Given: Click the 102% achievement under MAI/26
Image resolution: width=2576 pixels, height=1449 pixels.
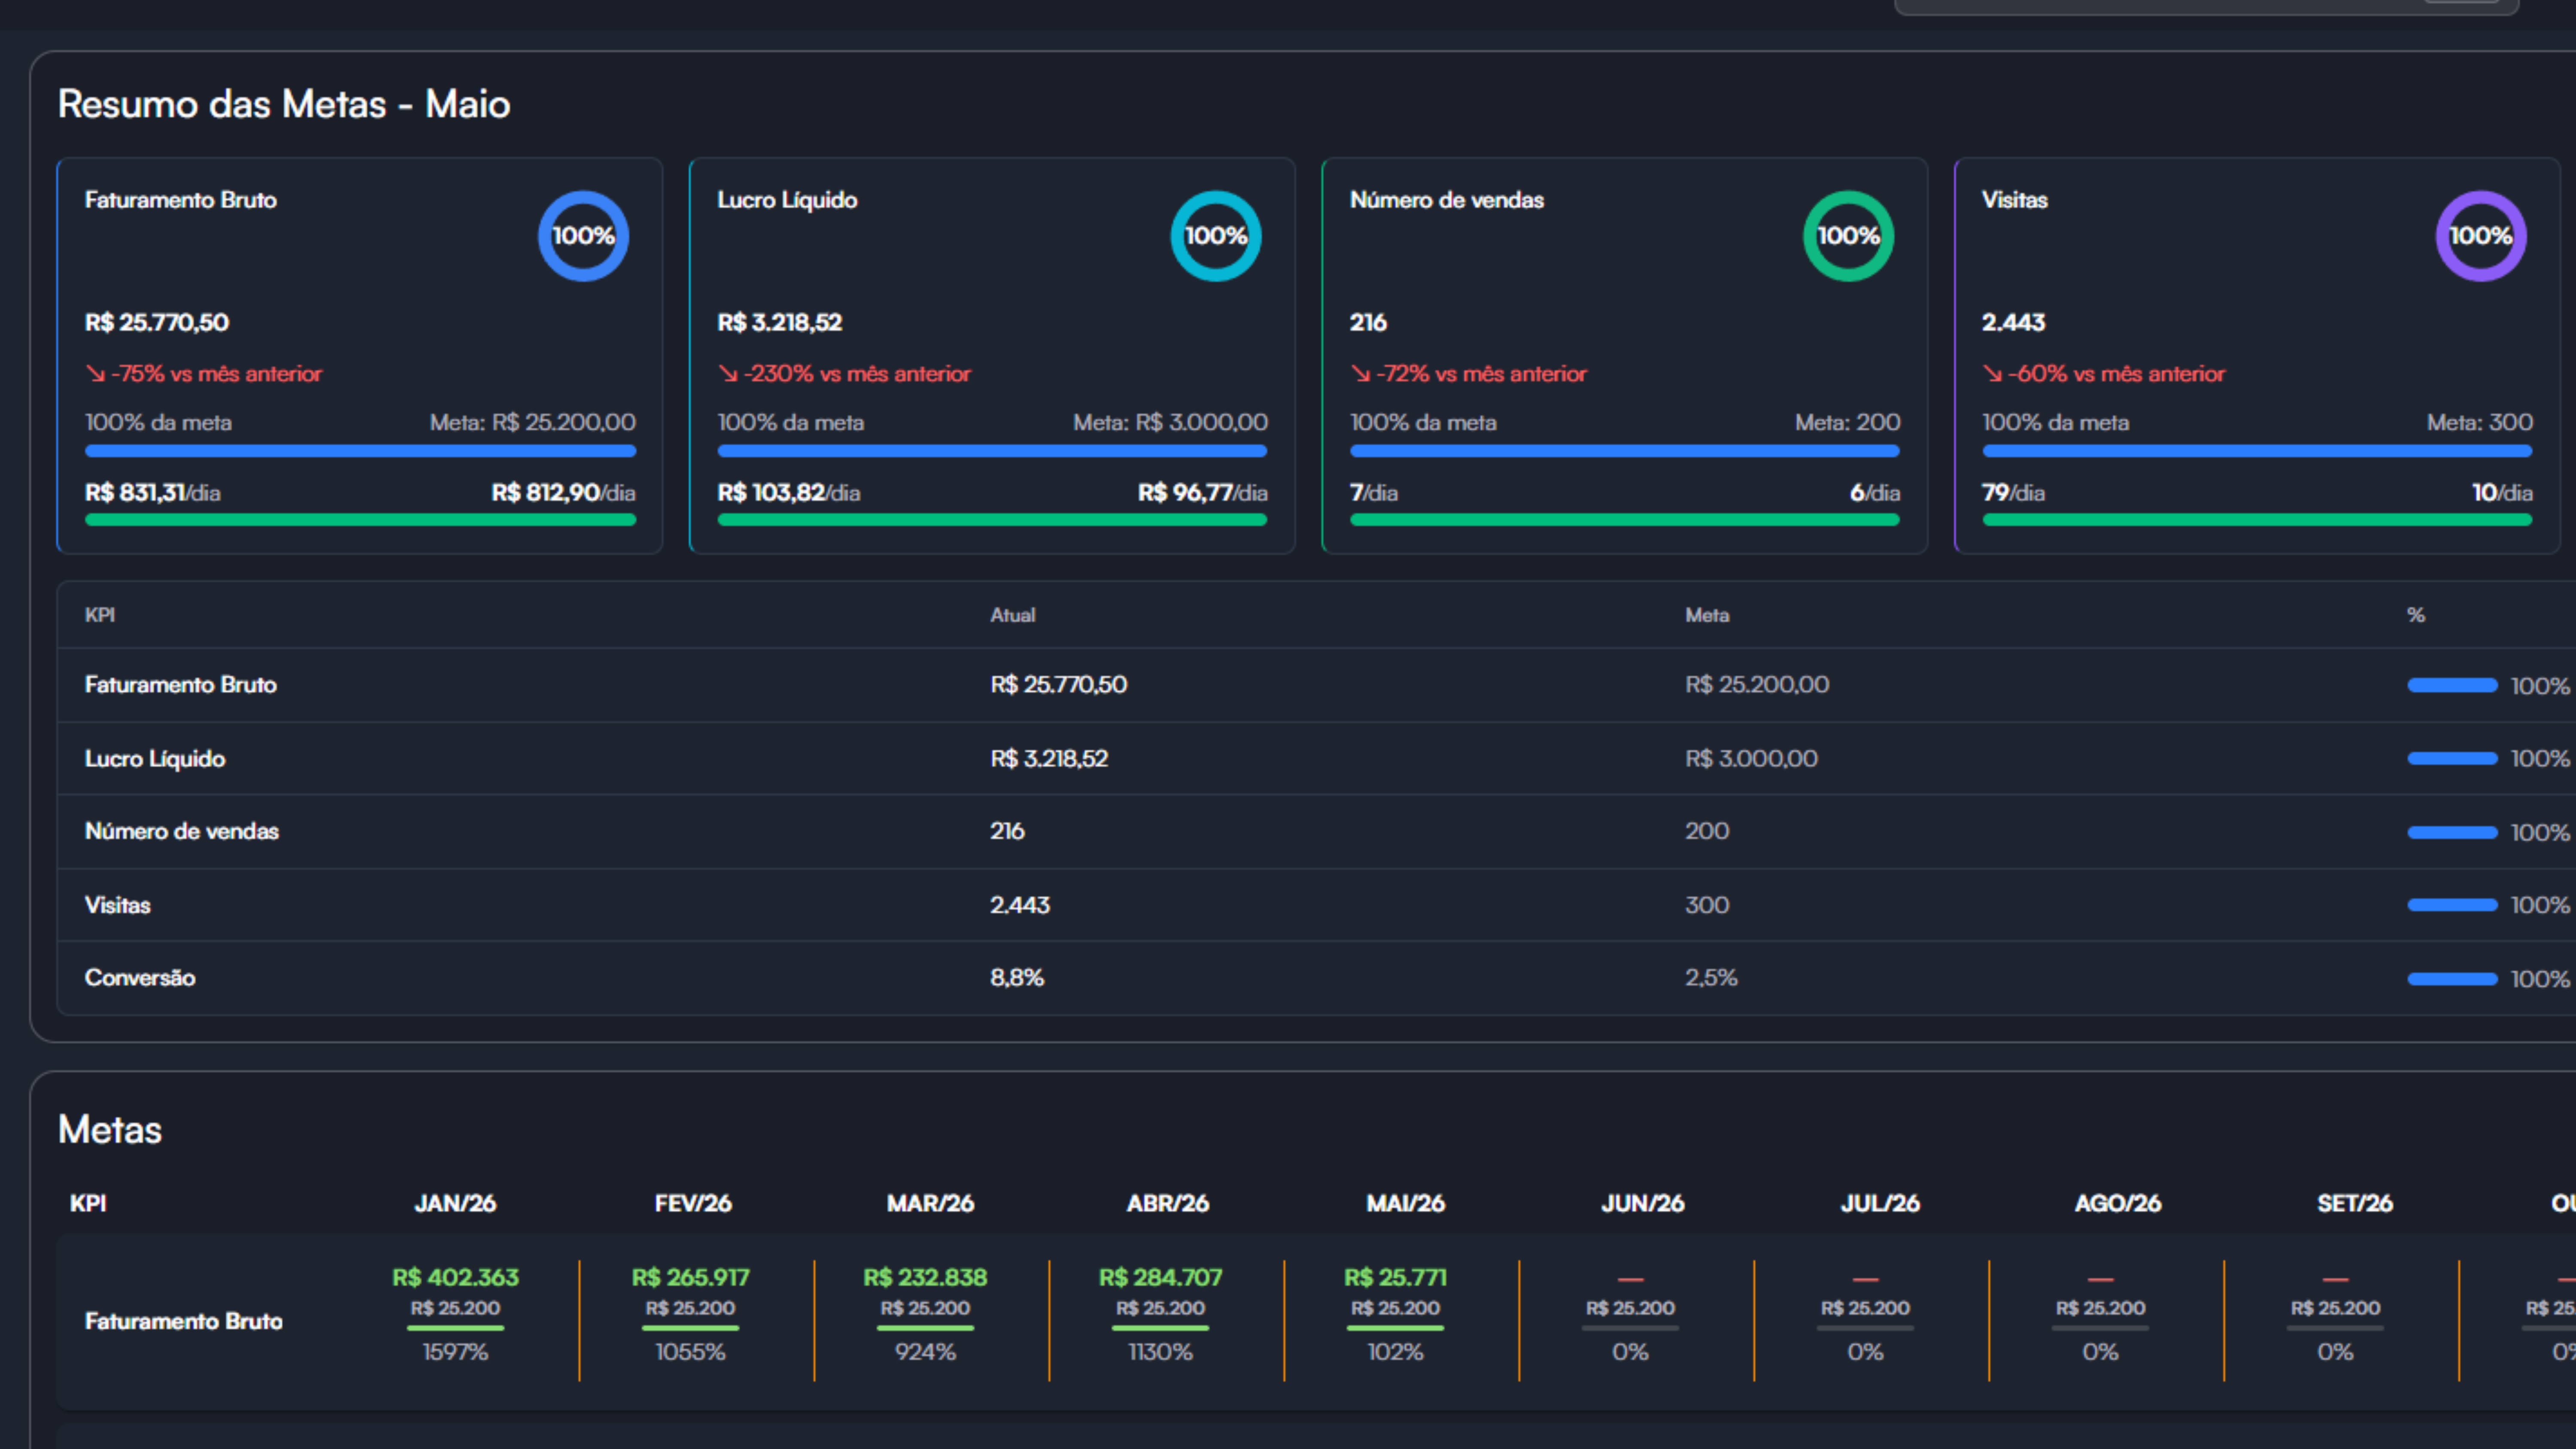Looking at the screenshot, I should pos(1395,1353).
